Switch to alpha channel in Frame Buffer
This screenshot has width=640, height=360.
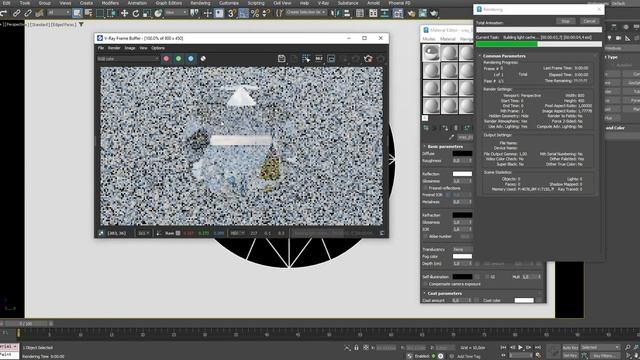[203, 59]
